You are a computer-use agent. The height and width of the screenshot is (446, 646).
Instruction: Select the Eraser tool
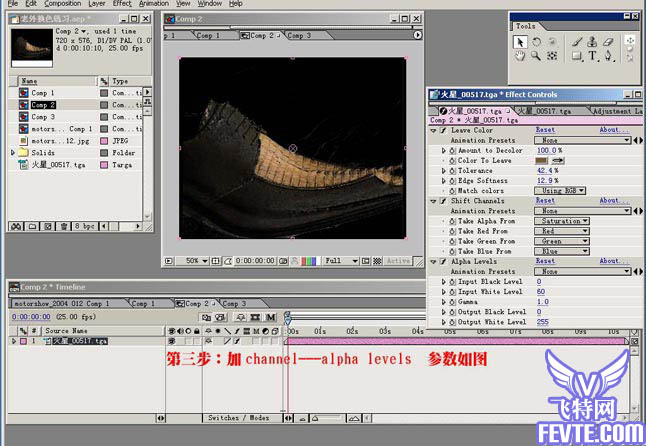pos(608,42)
